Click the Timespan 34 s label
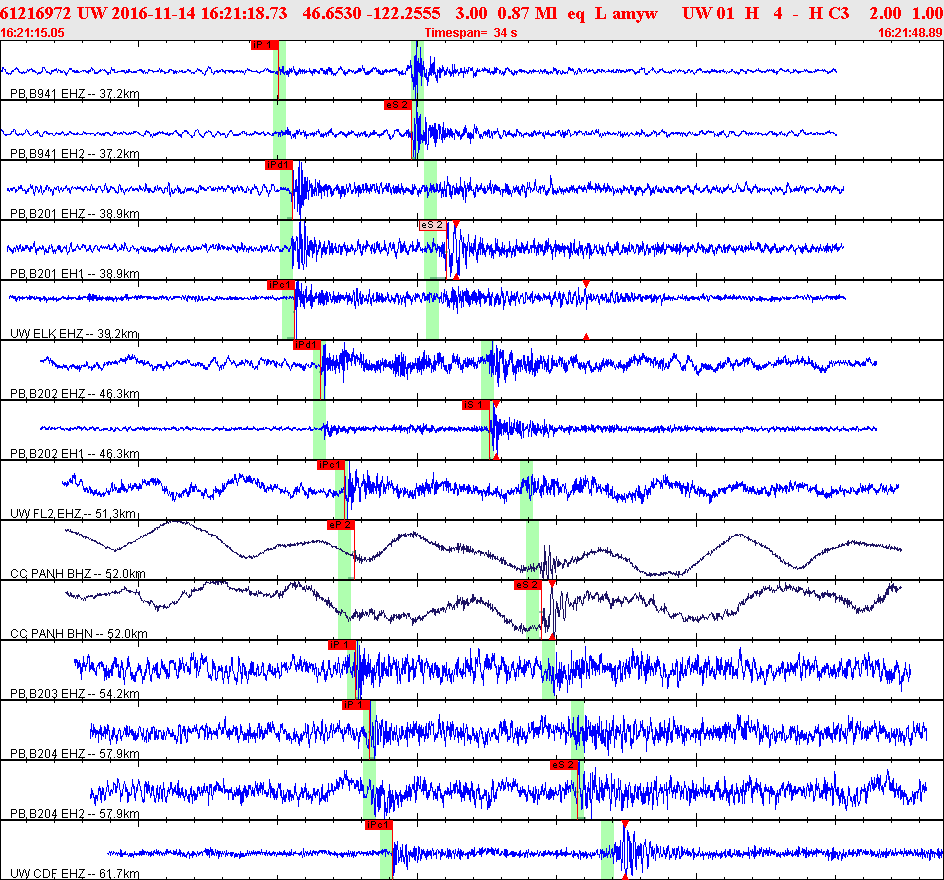 click(471, 33)
